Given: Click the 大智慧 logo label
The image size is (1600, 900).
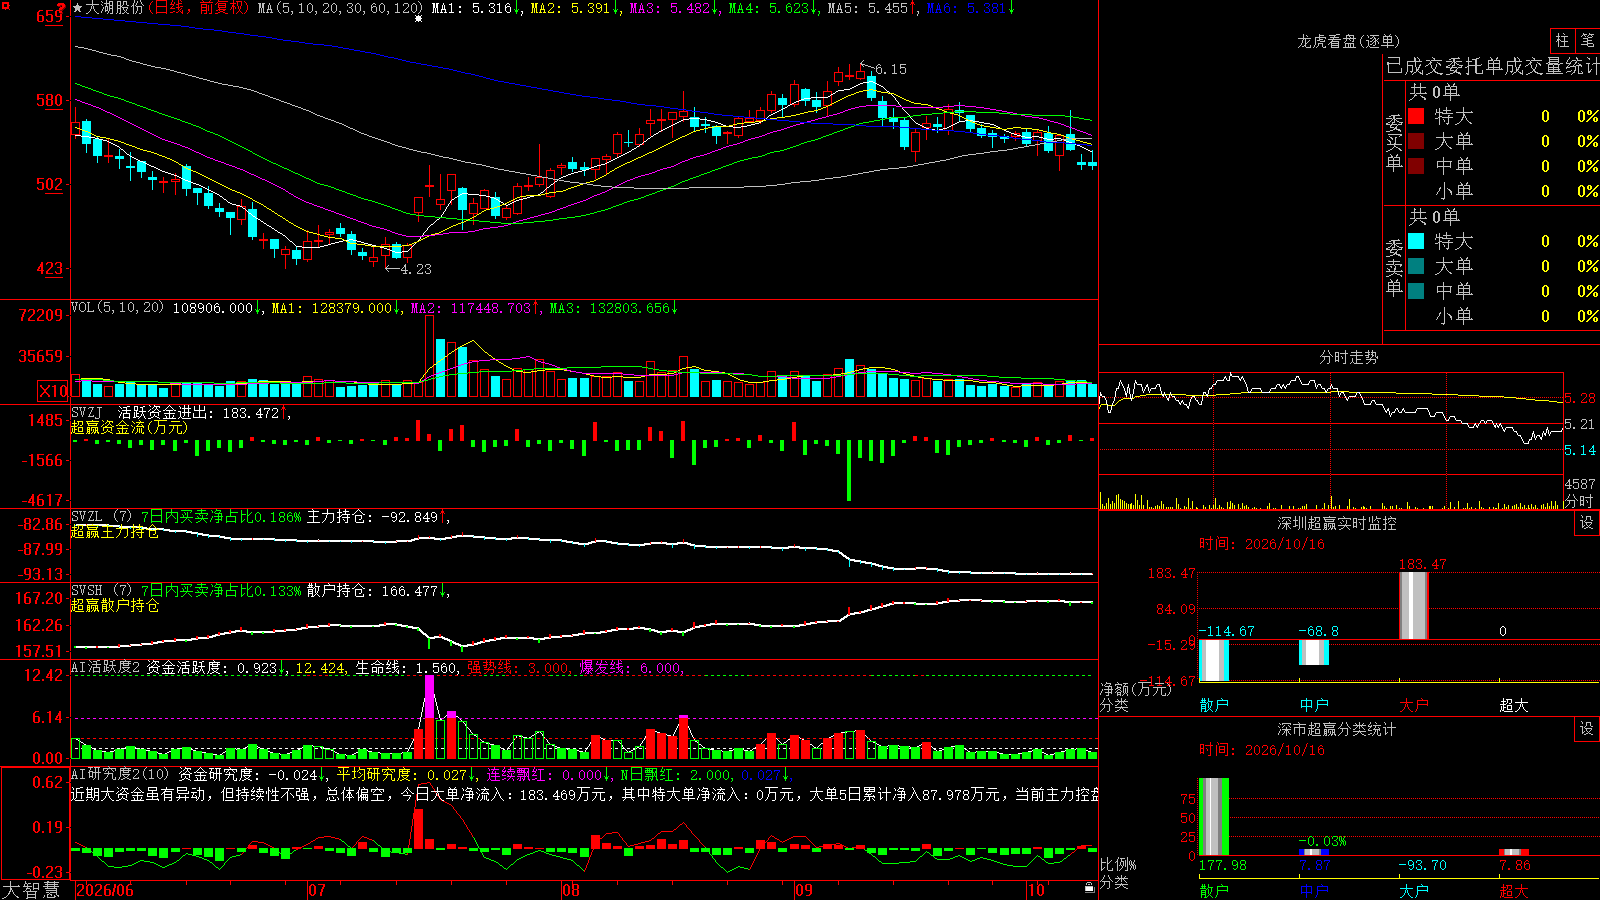Looking at the screenshot, I should [31, 889].
